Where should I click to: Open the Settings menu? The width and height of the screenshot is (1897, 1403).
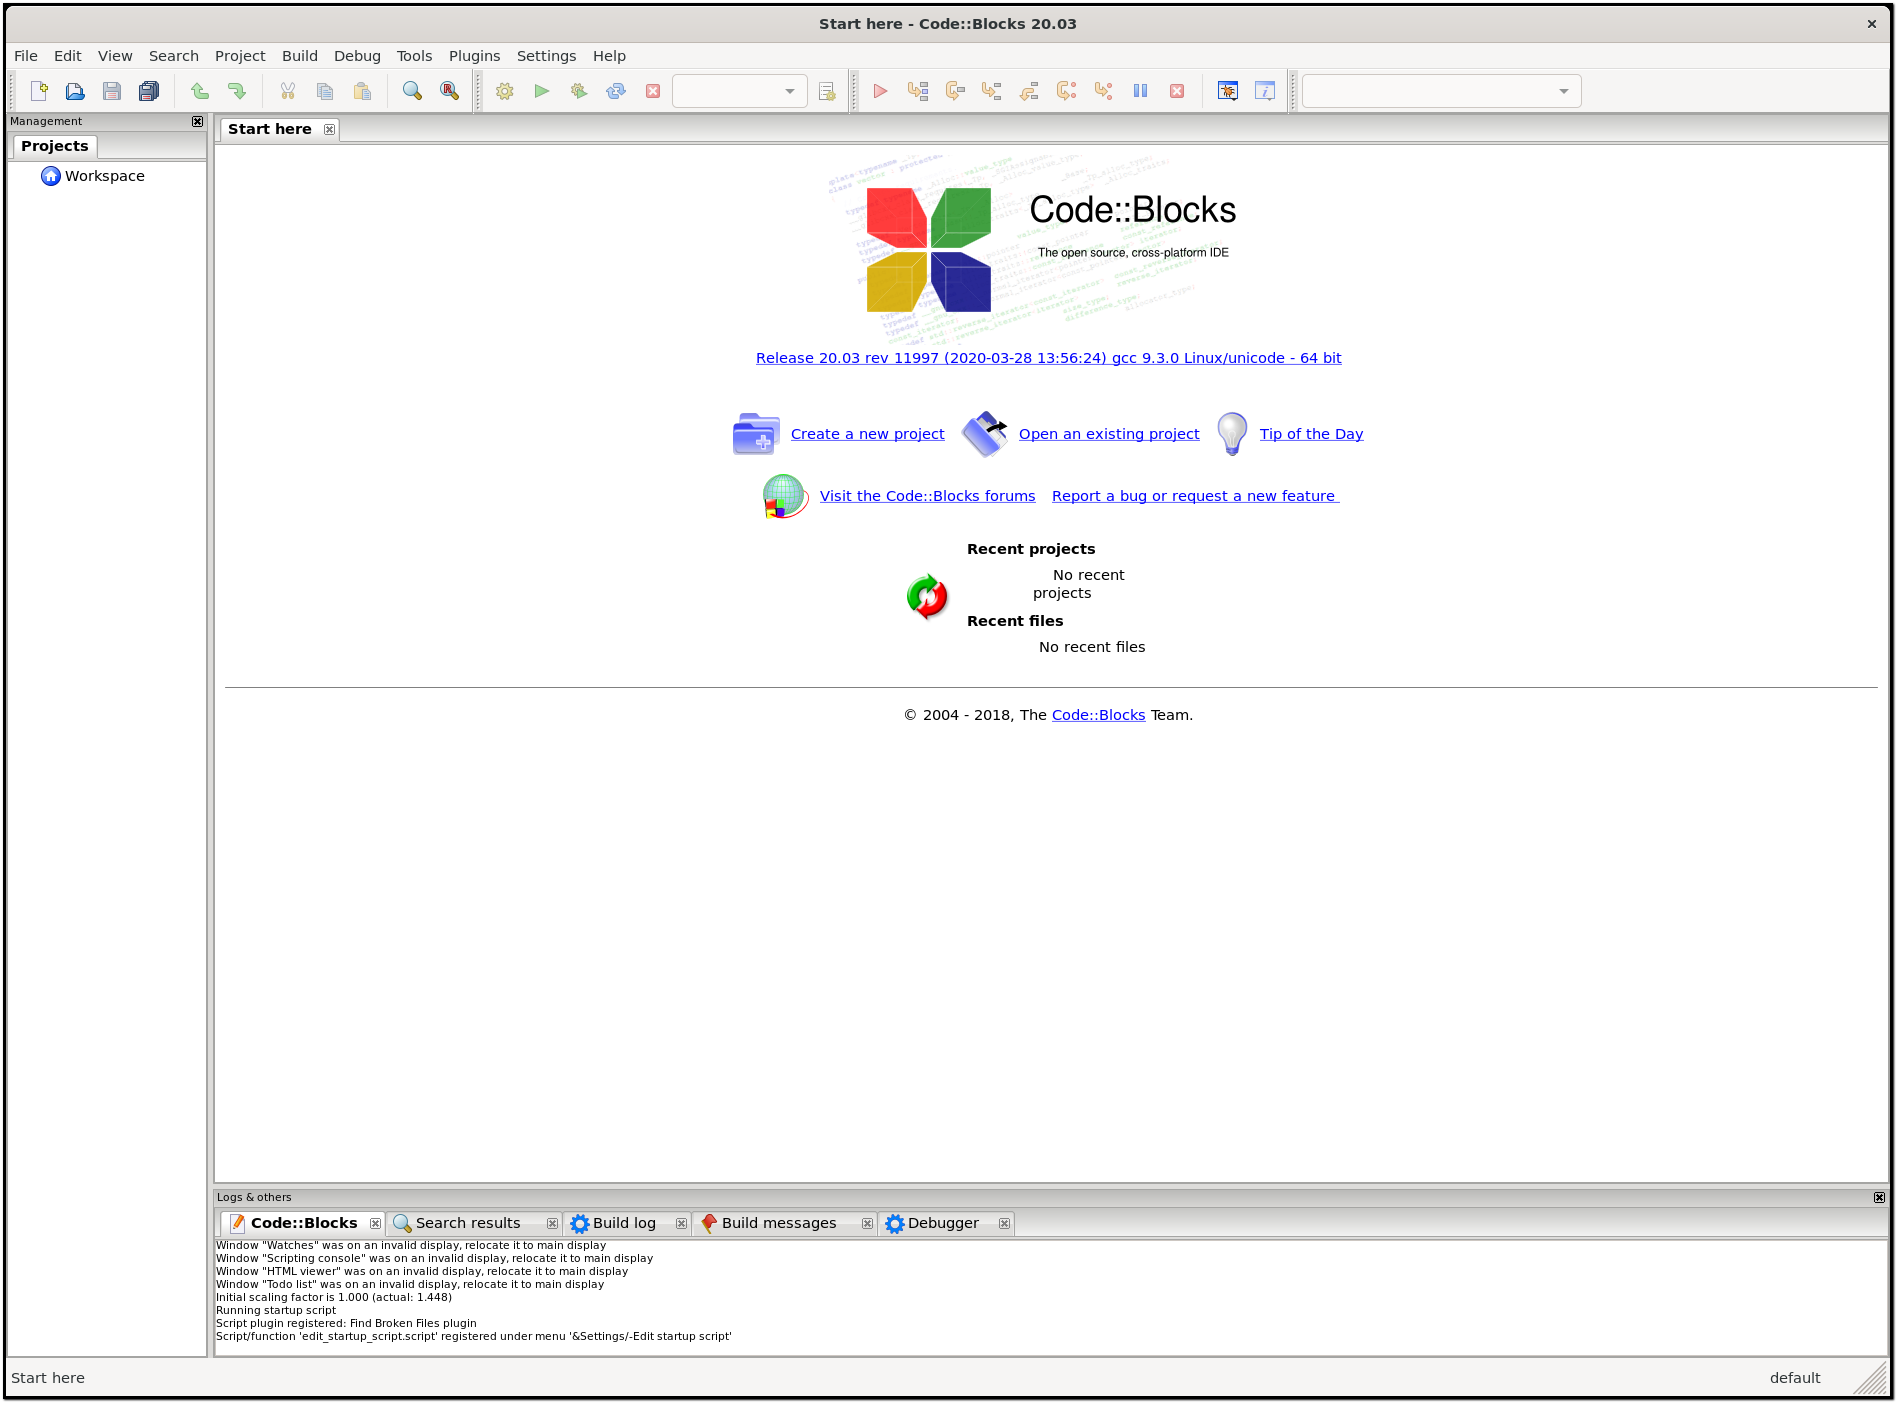click(546, 56)
